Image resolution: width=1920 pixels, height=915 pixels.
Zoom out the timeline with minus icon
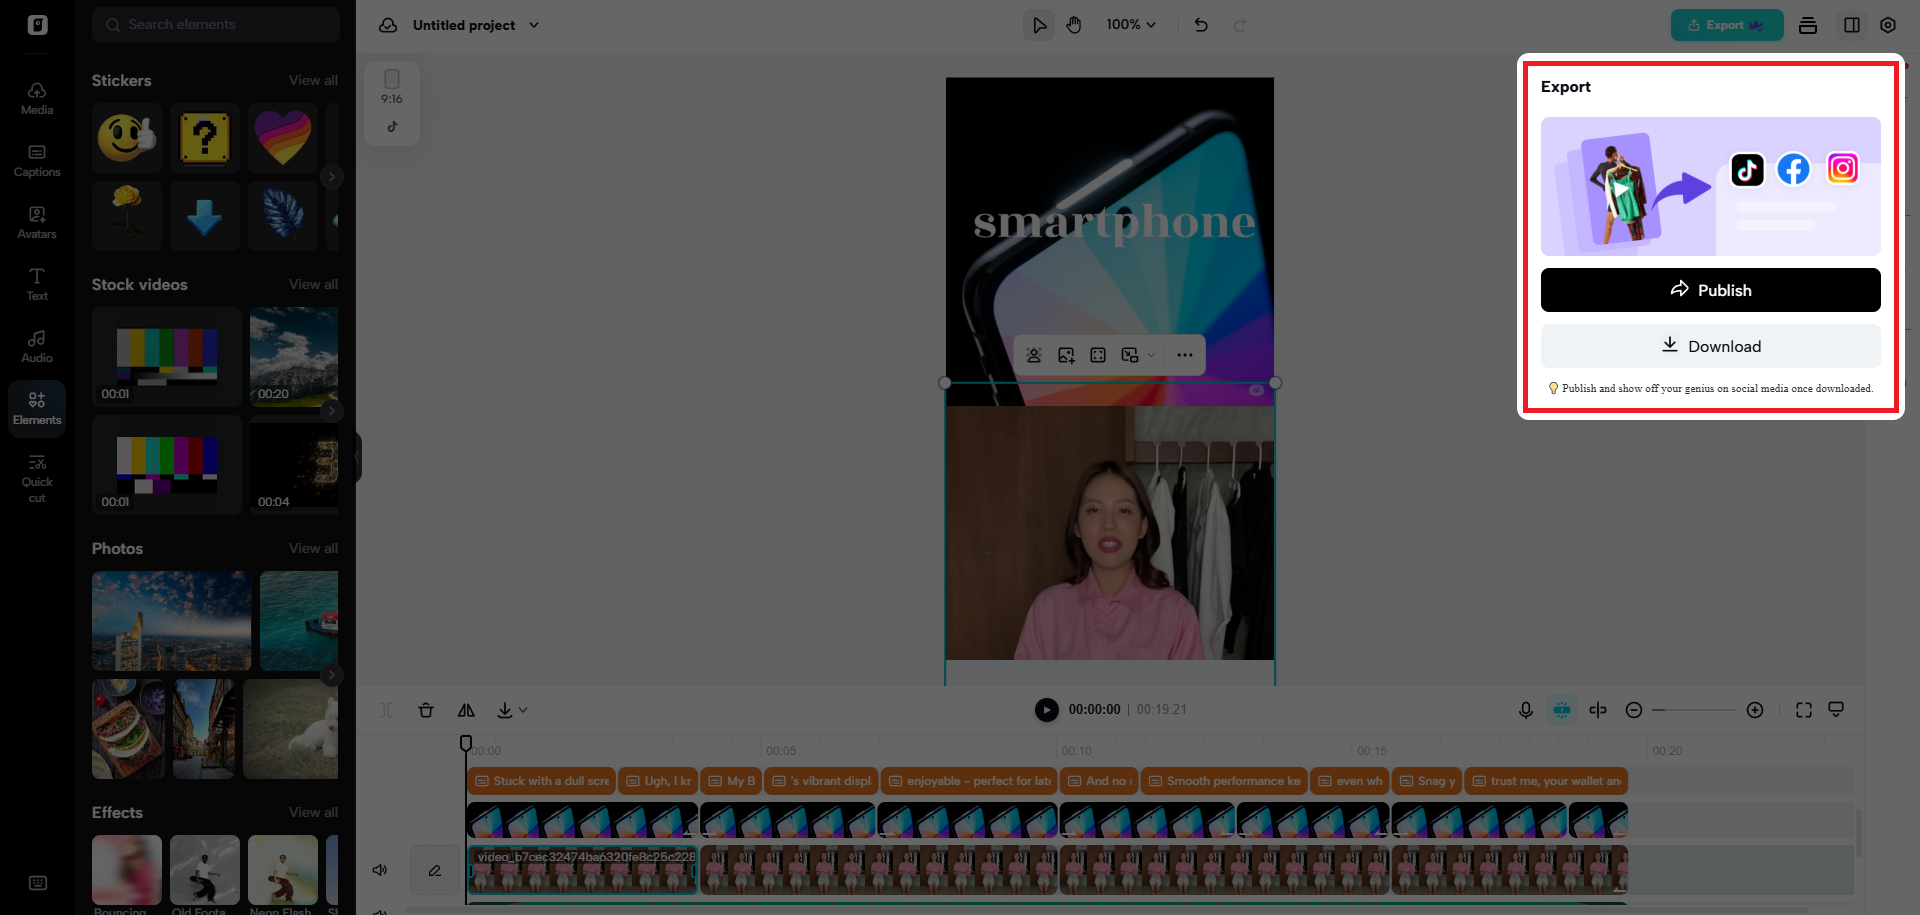(x=1634, y=710)
